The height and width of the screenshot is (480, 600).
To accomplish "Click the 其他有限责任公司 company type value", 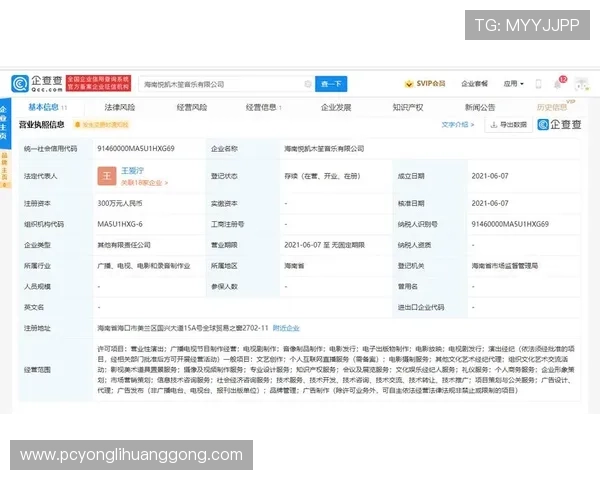I will coord(124,245).
